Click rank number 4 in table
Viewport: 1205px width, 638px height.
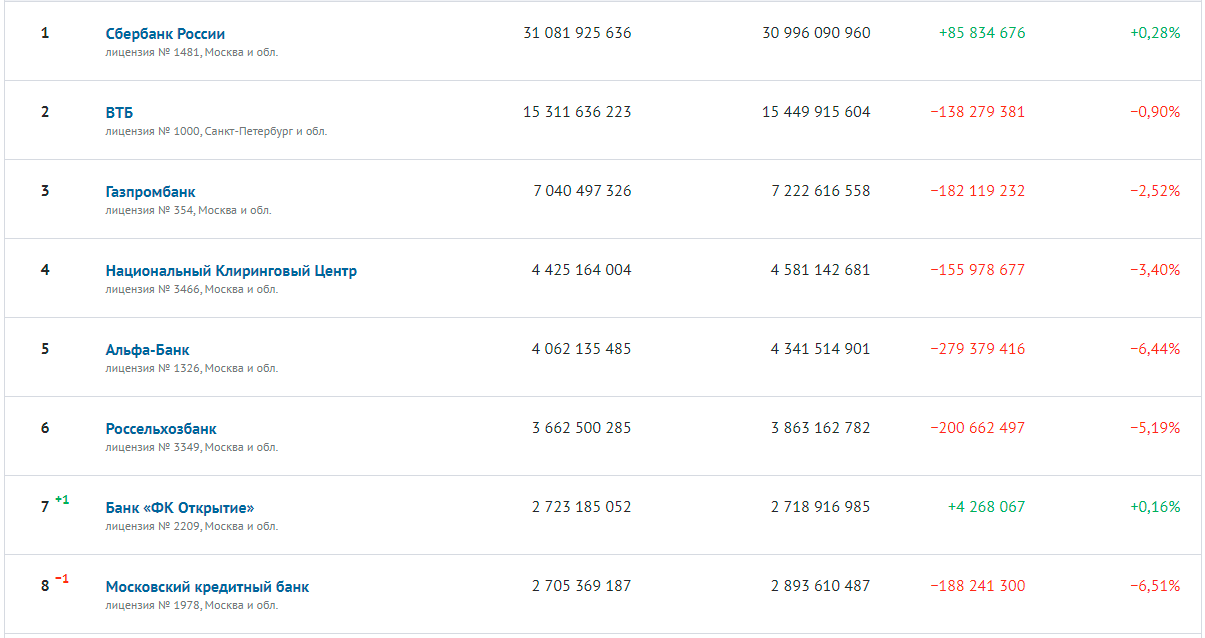tap(45, 270)
